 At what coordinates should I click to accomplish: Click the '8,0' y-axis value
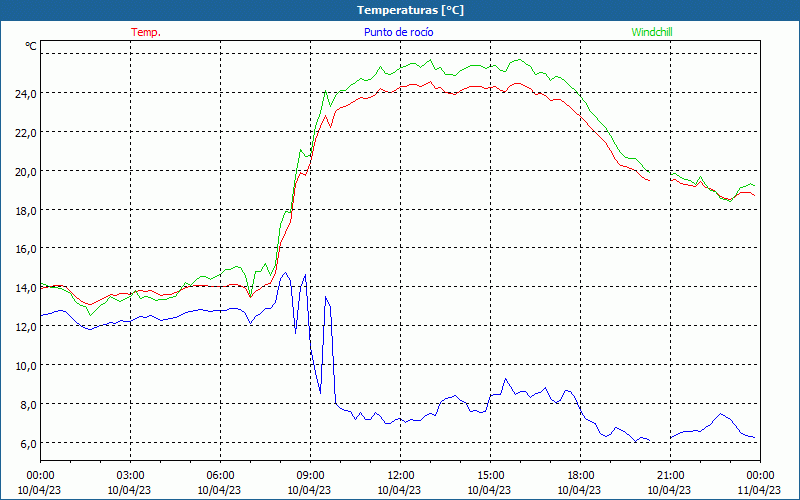coord(29,404)
